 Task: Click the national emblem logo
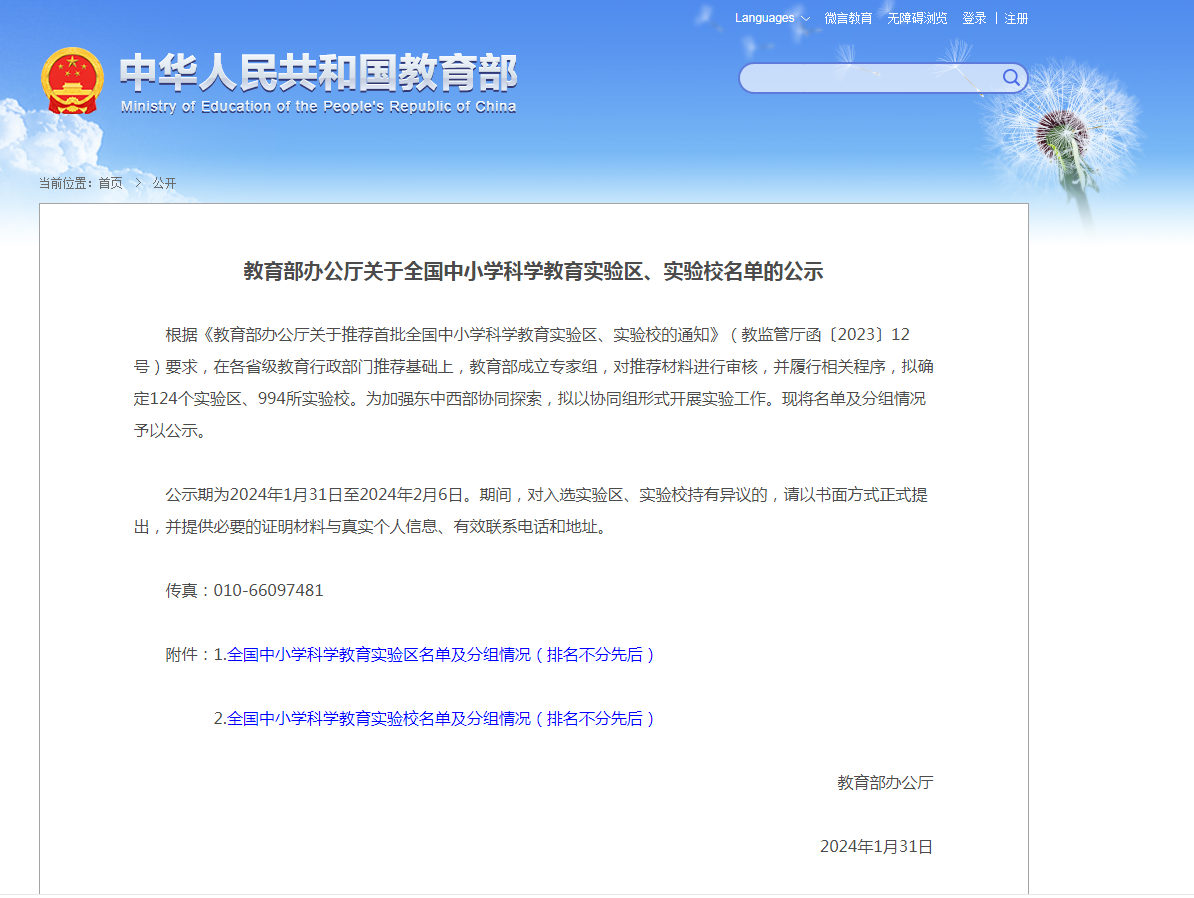[72, 81]
